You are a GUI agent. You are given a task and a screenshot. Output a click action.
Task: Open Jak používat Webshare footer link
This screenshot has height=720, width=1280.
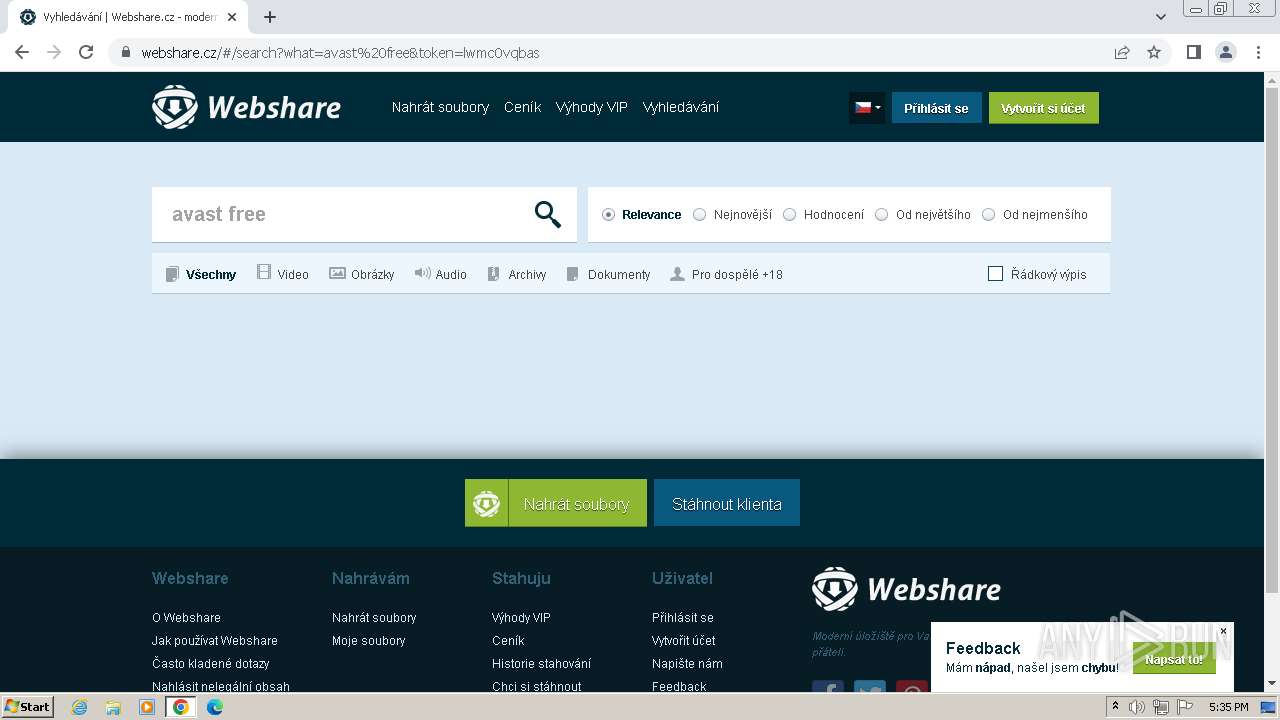click(215, 641)
